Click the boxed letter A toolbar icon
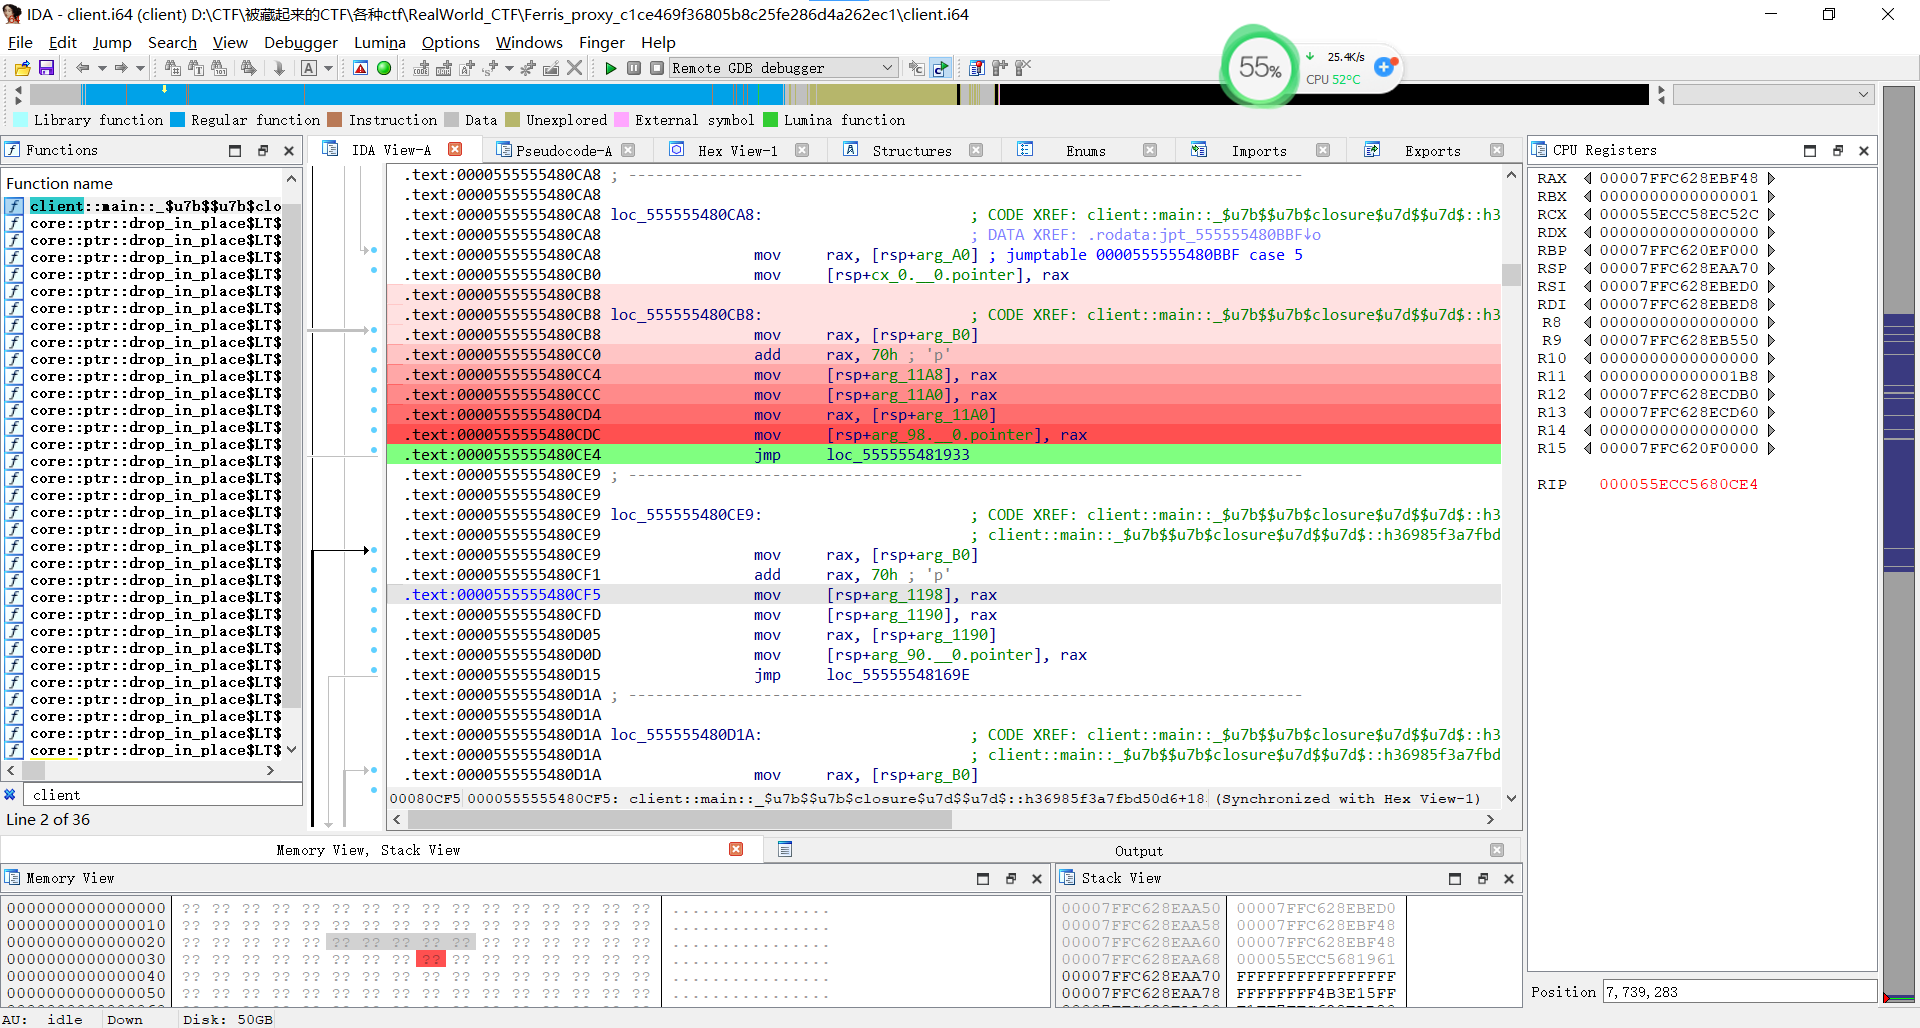Viewport: 1920px width, 1028px height. click(x=309, y=68)
